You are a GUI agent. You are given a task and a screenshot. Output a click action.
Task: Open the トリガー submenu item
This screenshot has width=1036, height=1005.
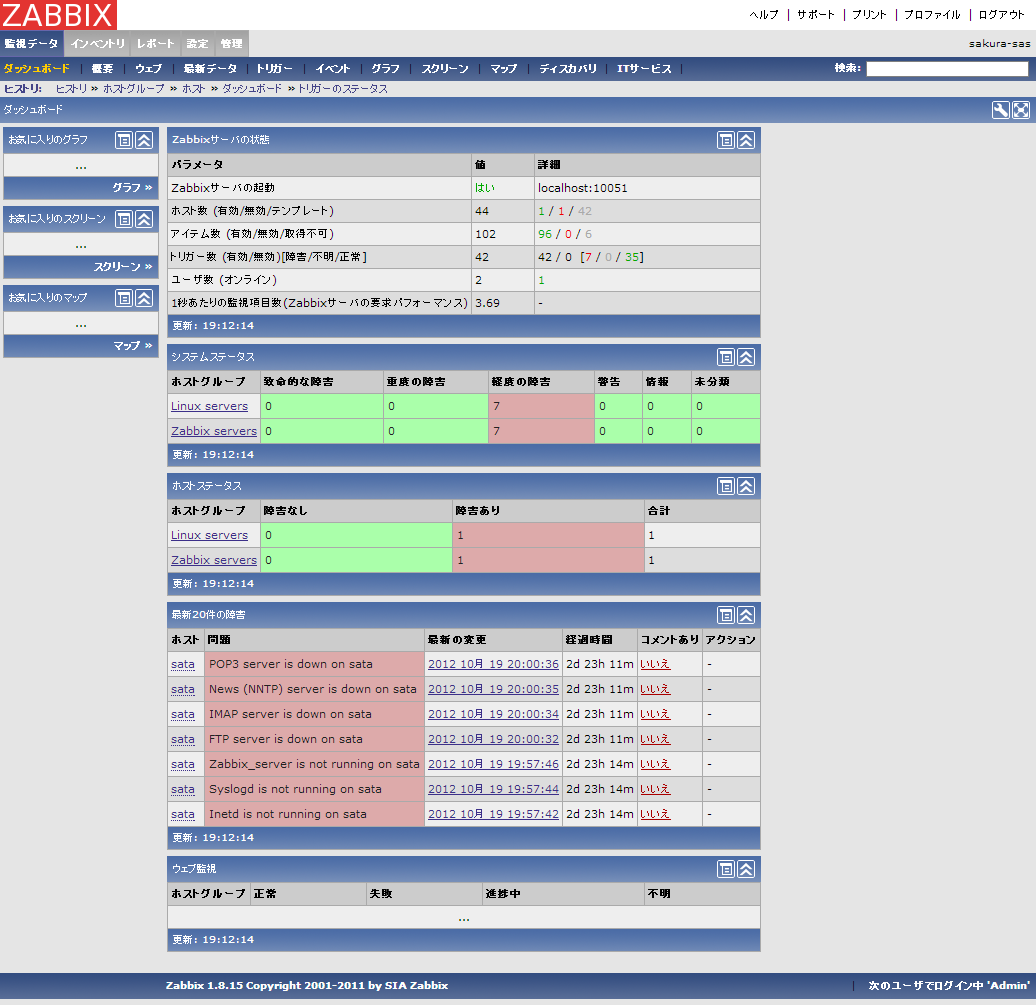click(x=274, y=69)
